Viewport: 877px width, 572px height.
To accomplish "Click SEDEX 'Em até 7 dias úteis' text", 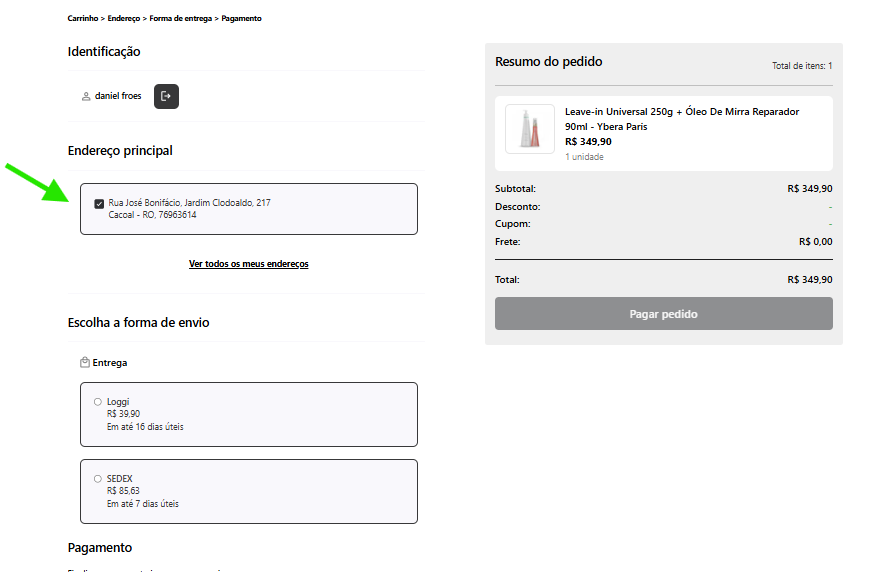I will 143,504.
